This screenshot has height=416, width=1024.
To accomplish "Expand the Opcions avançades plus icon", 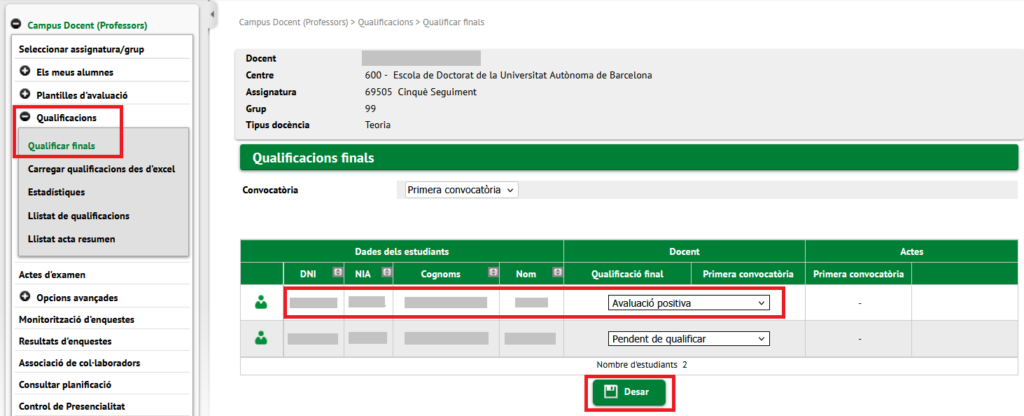I will point(25,296).
